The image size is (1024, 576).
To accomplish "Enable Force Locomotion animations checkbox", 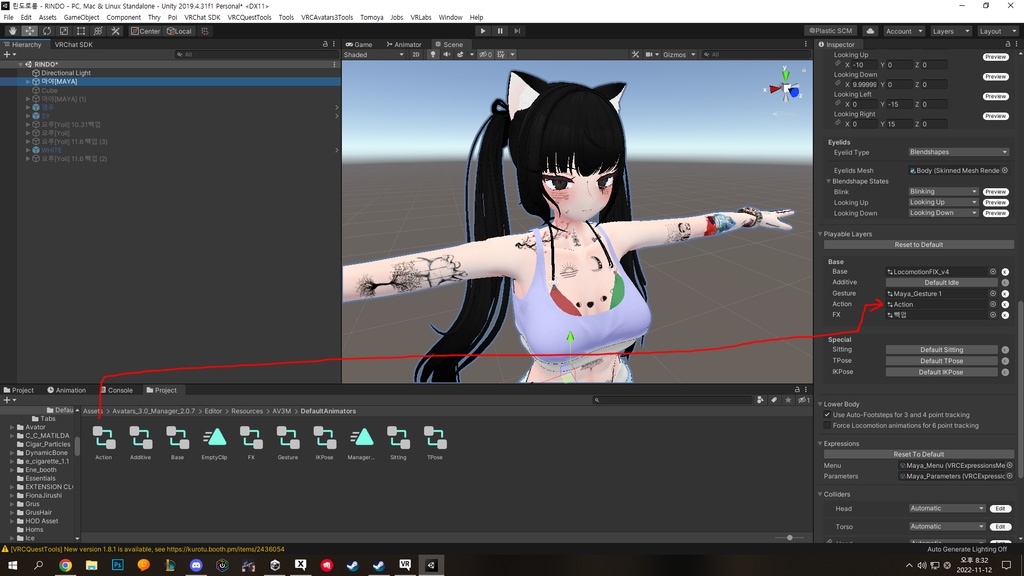I will click(827, 426).
